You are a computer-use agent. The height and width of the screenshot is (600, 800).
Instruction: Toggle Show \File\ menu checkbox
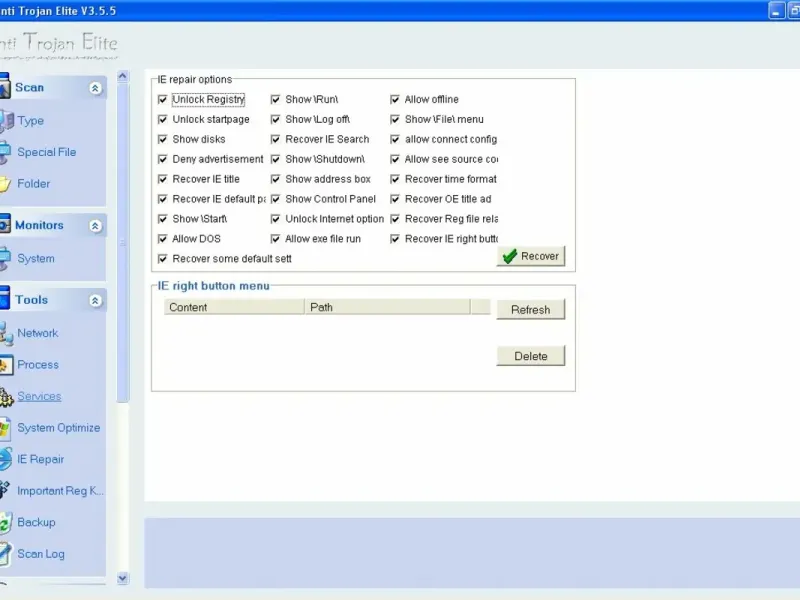[x=395, y=119]
